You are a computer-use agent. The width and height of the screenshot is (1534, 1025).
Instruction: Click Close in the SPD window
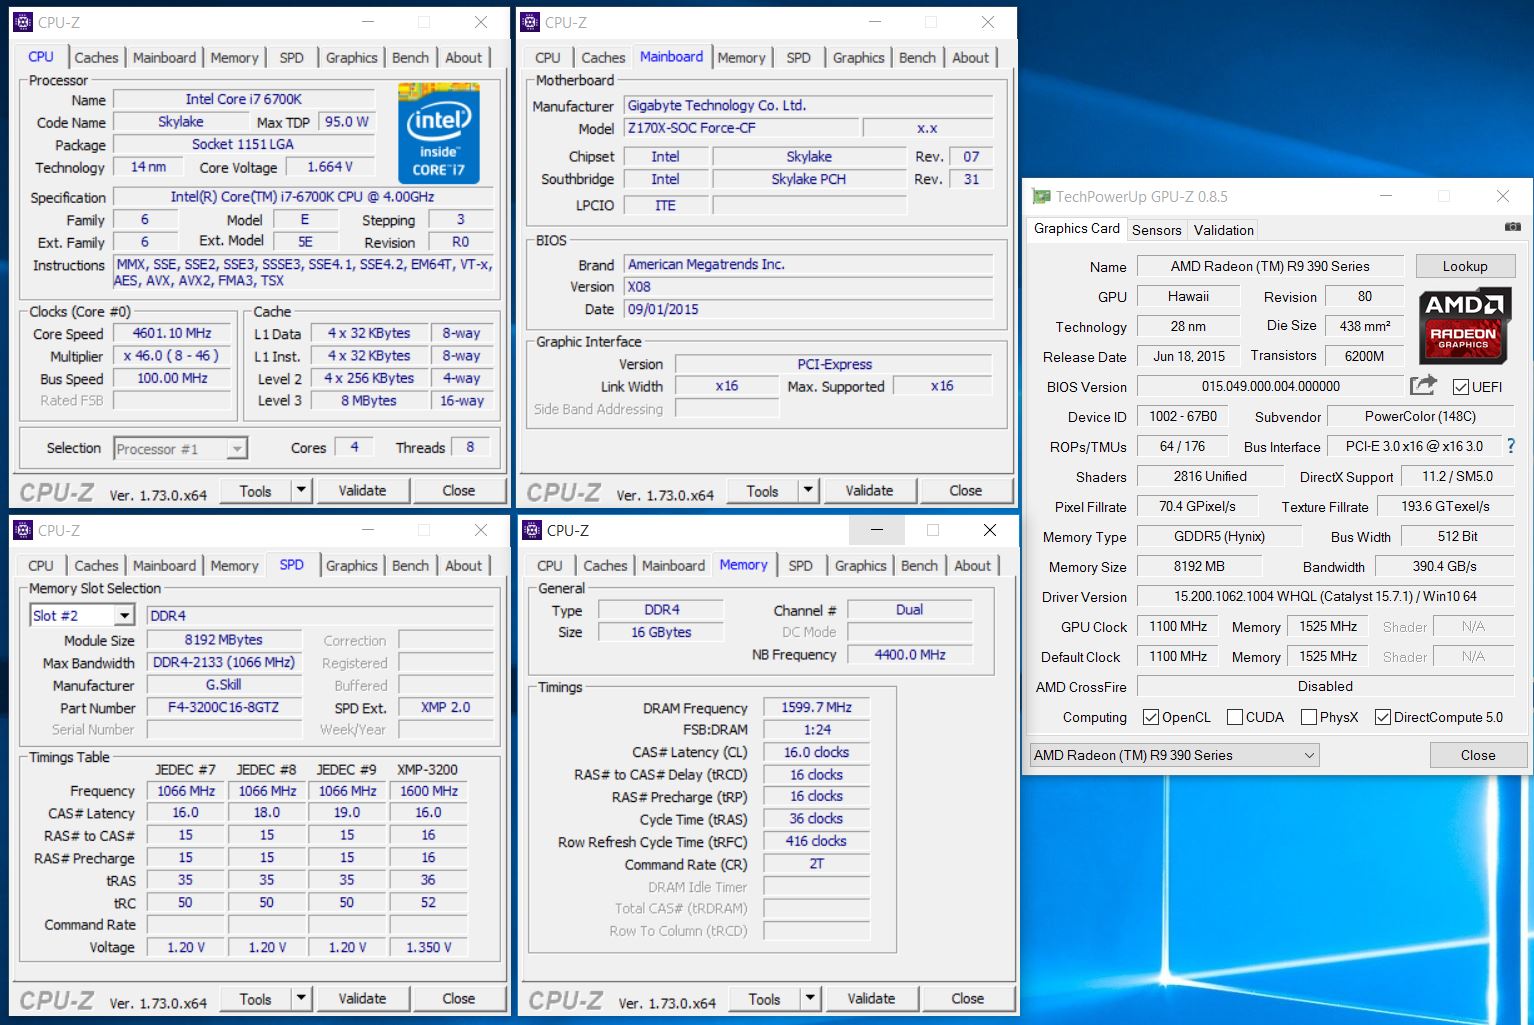coord(458,998)
